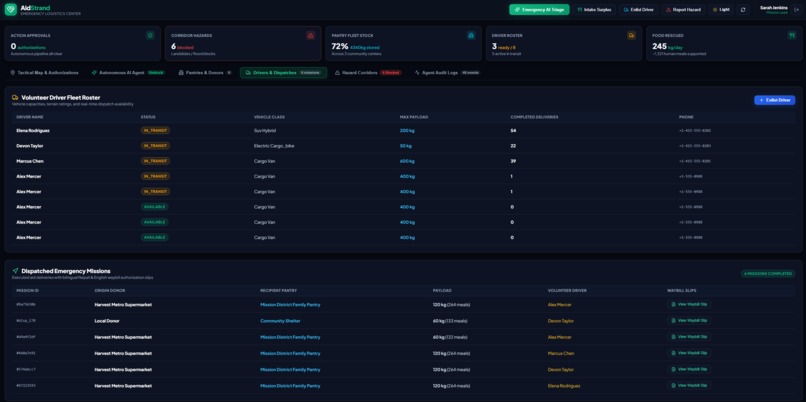Click the Food Rescued summary card
The height and width of the screenshot is (402, 806).
pyautogui.click(x=724, y=44)
